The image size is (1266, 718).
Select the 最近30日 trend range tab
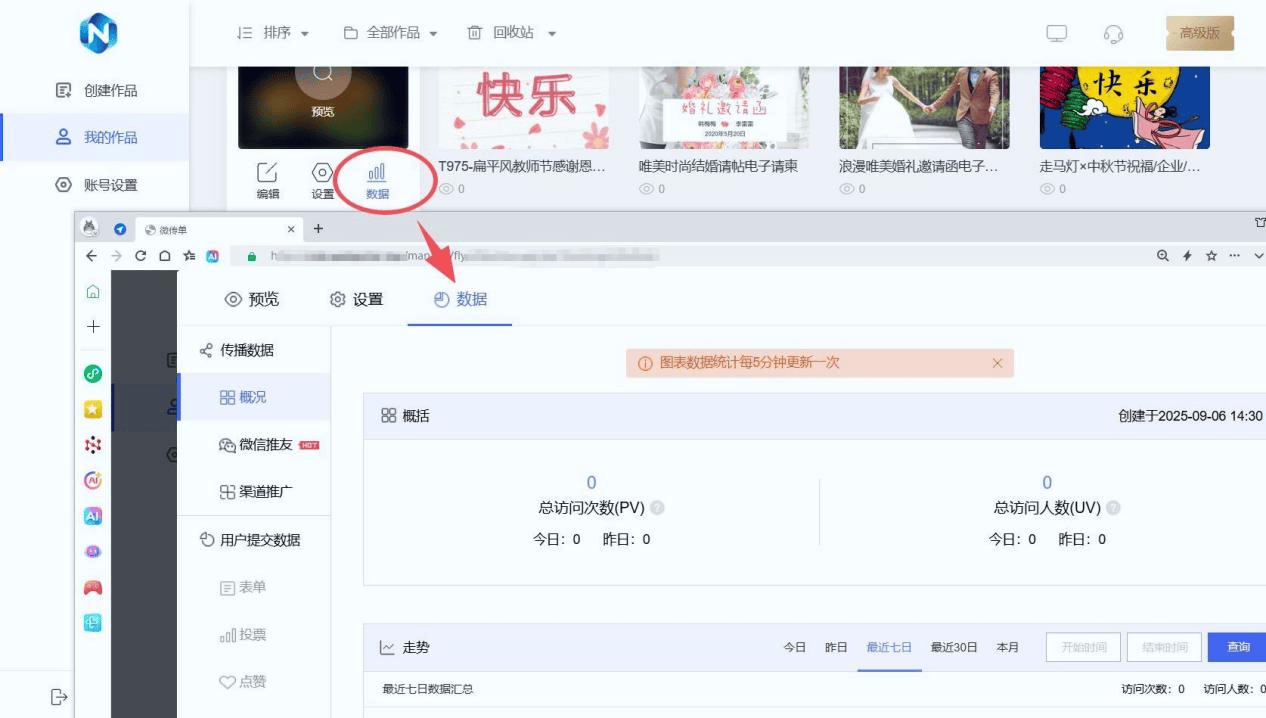tap(954, 647)
